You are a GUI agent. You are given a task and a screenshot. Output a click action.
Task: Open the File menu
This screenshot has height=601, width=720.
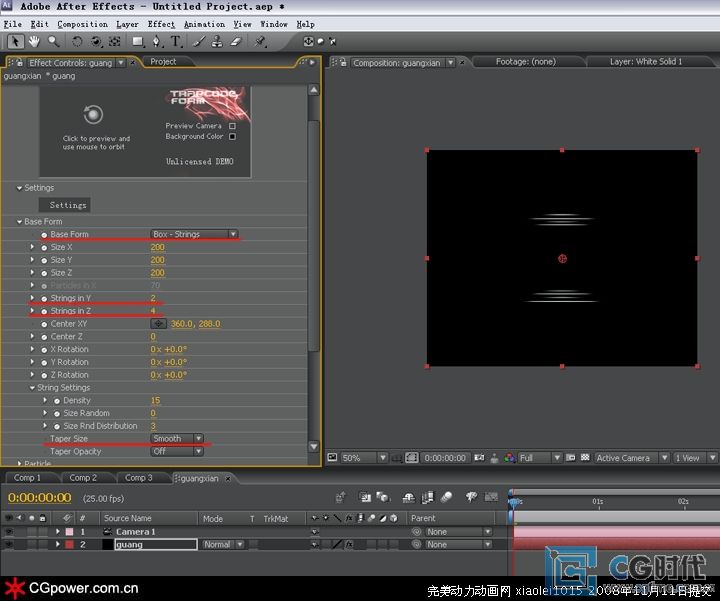click(12, 24)
